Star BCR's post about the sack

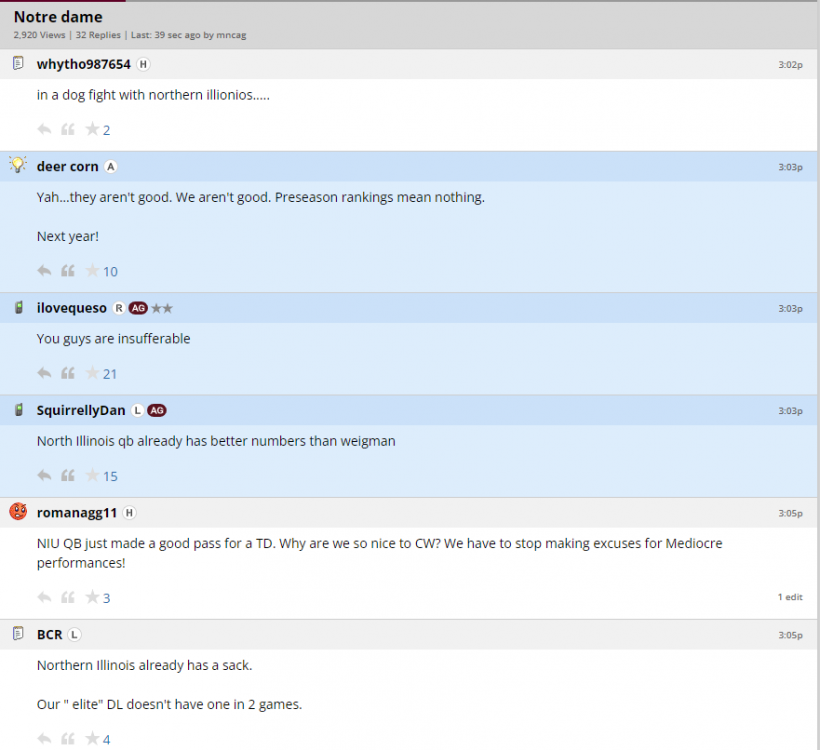pyautogui.click(x=92, y=739)
